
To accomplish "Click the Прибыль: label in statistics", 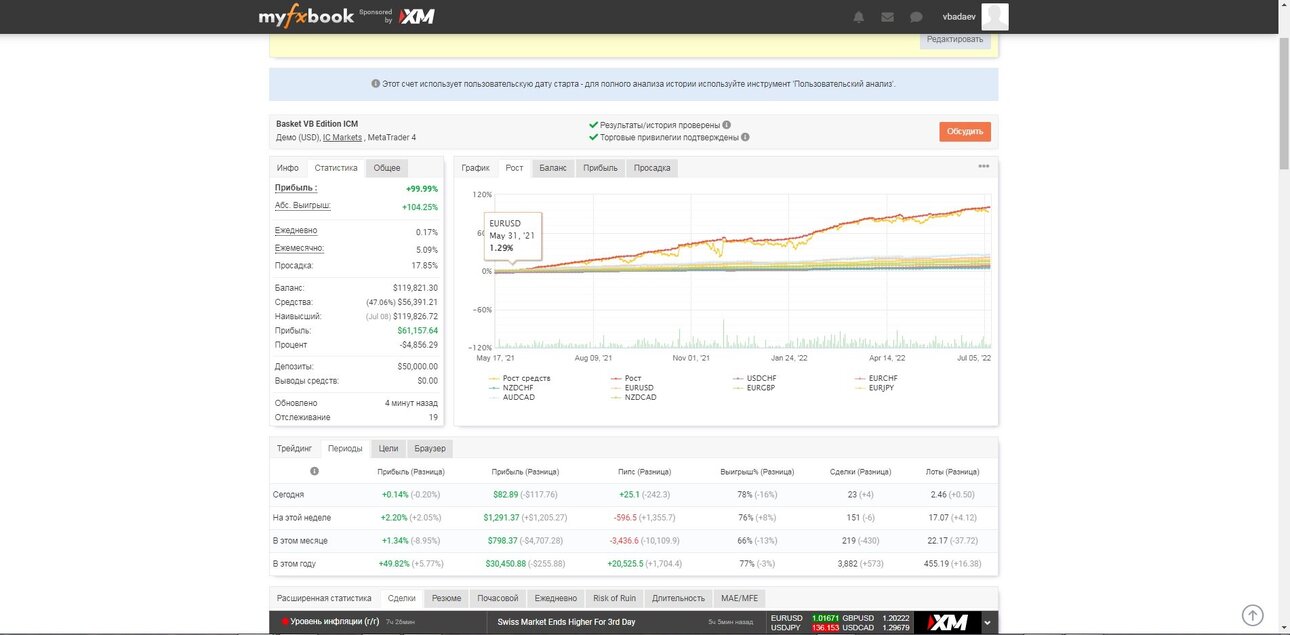I will (x=296, y=187).
